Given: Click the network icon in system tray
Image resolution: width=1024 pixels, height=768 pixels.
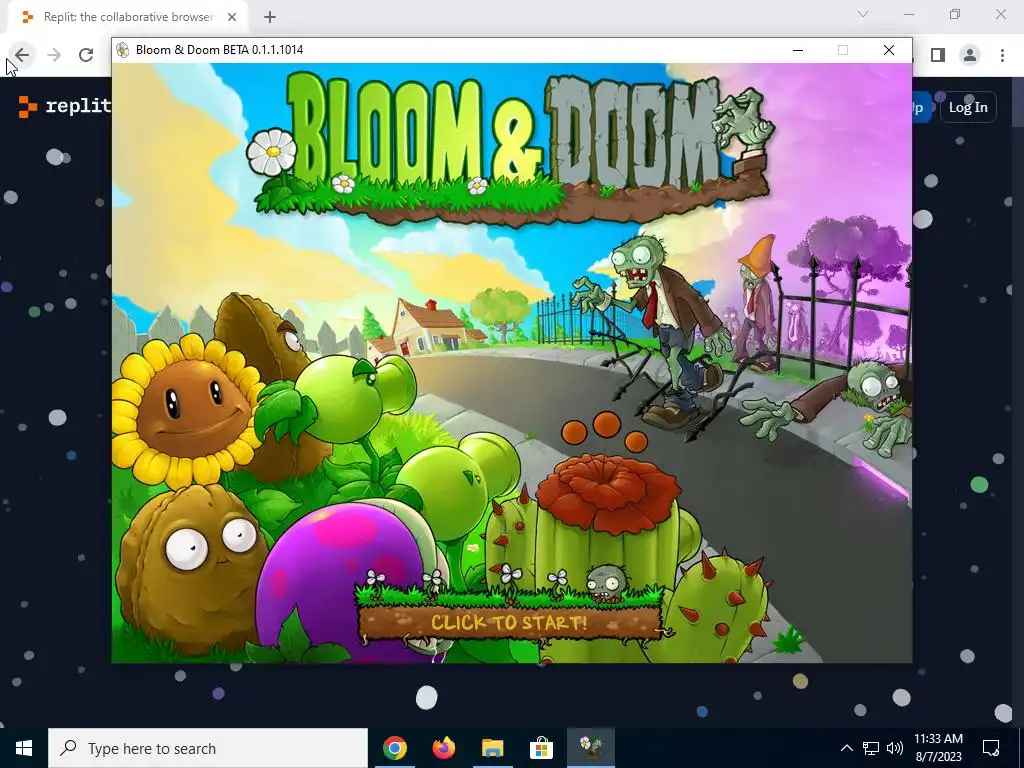Looking at the screenshot, I should [x=871, y=748].
